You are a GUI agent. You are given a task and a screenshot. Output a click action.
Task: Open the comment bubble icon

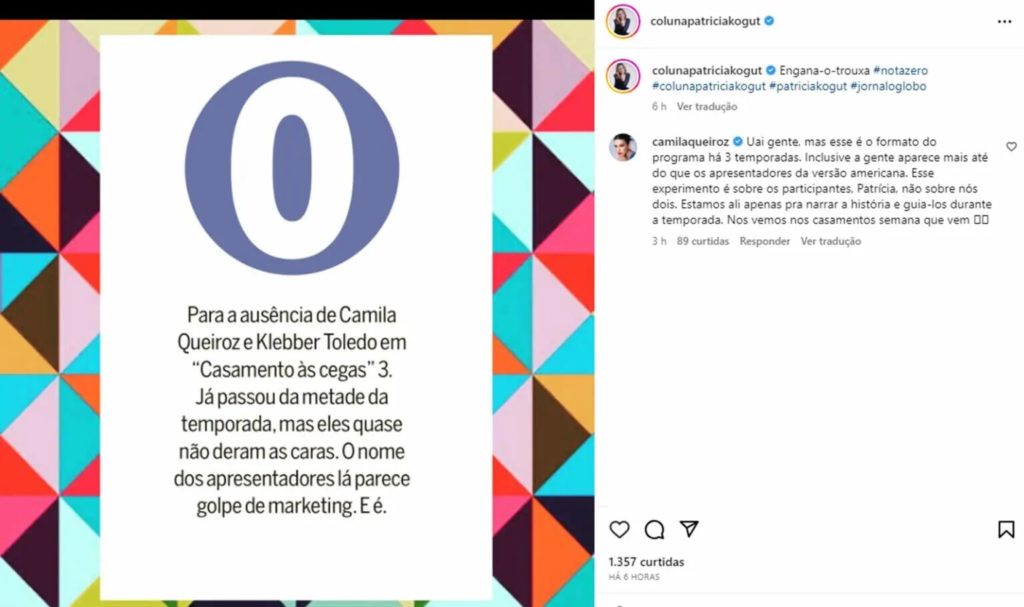click(x=654, y=529)
